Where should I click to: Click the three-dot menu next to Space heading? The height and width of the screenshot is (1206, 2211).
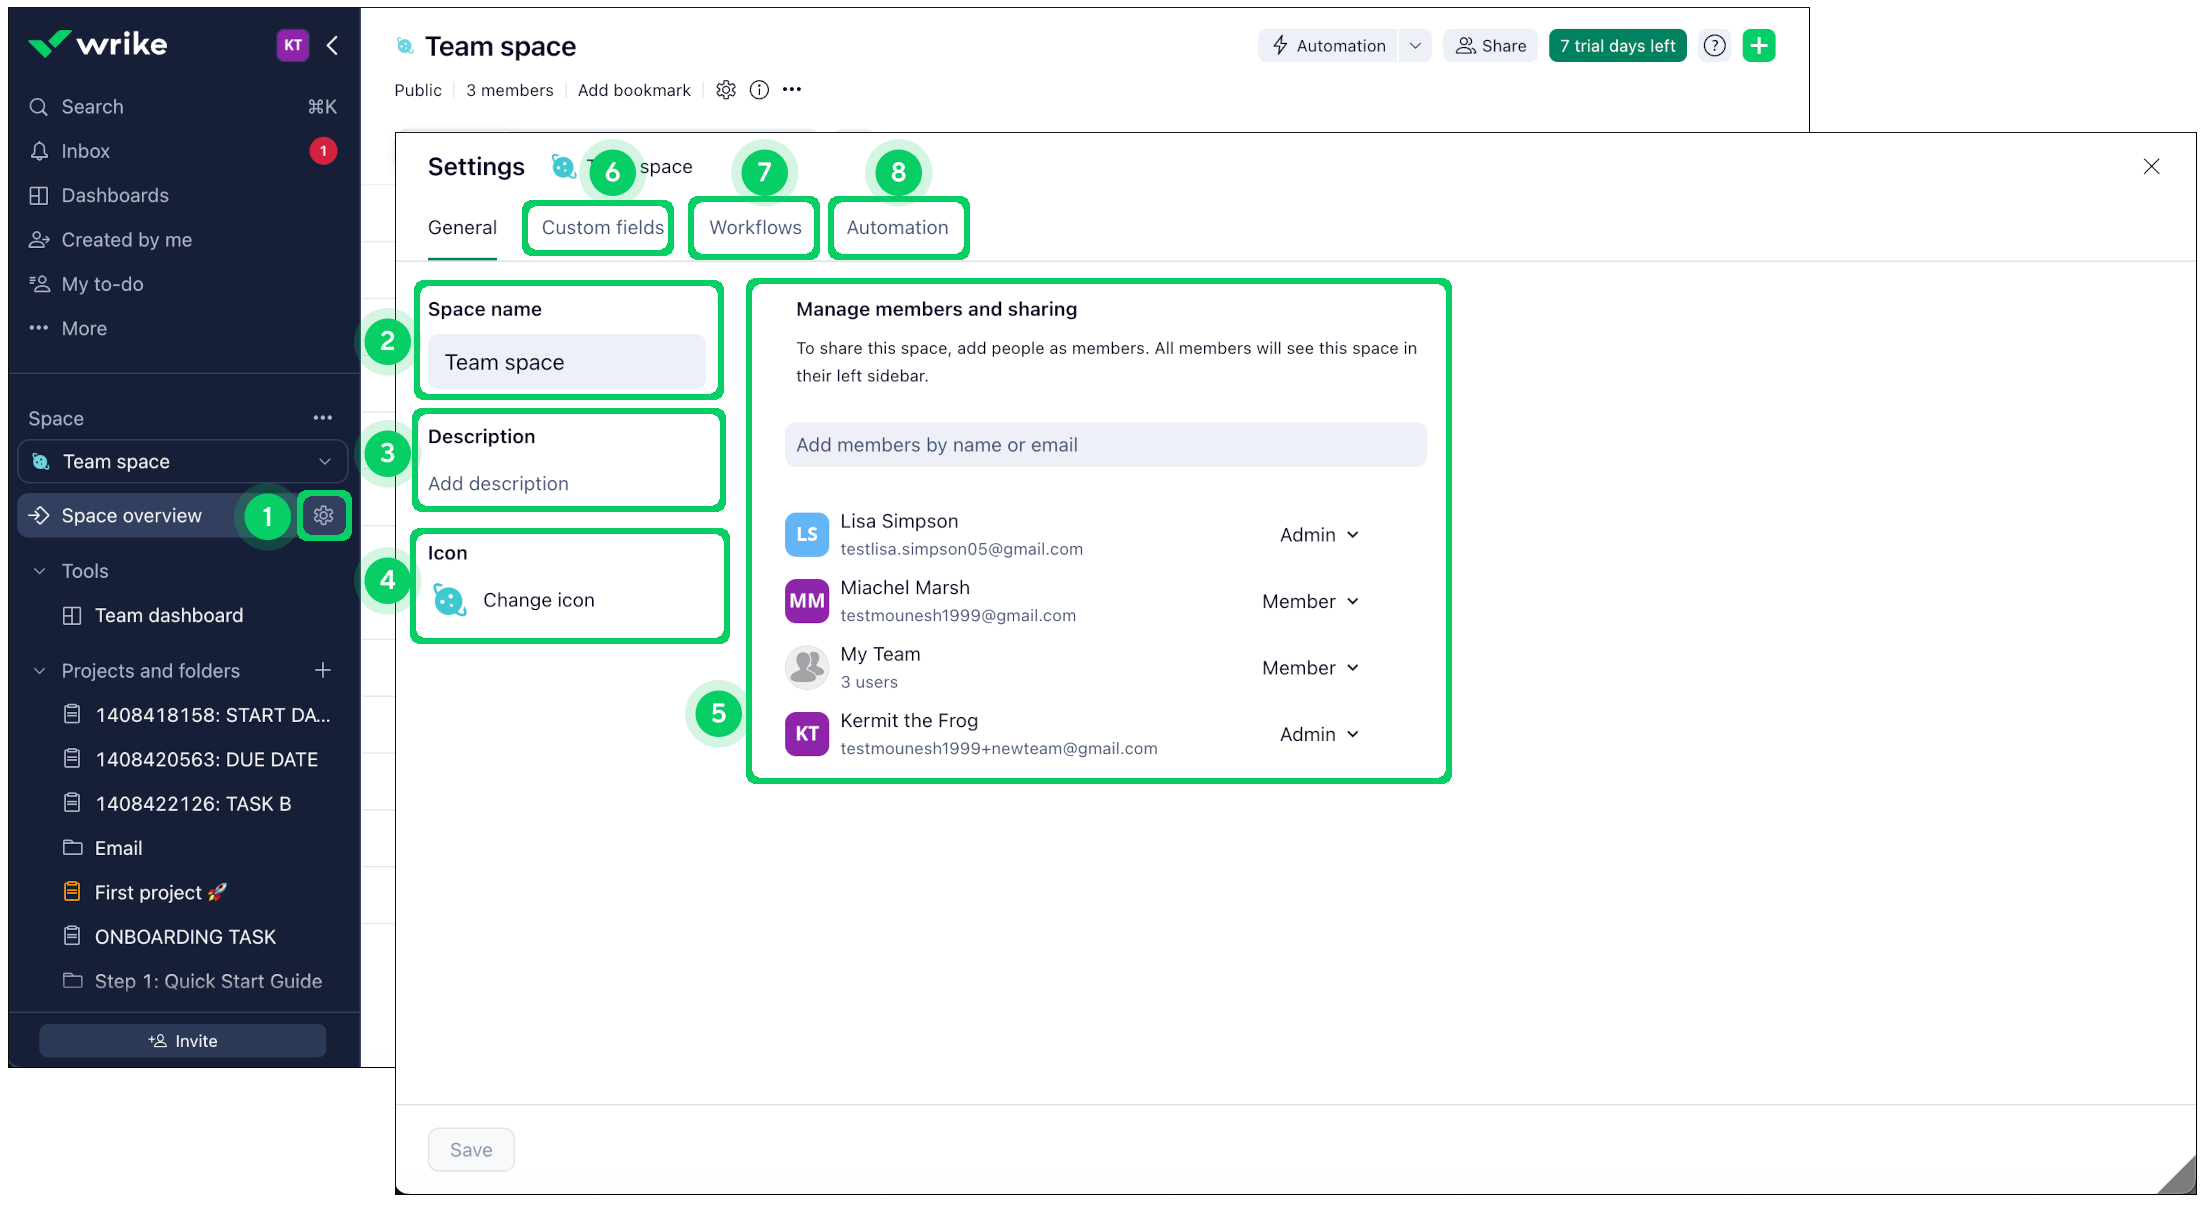[x=322, y=418]
